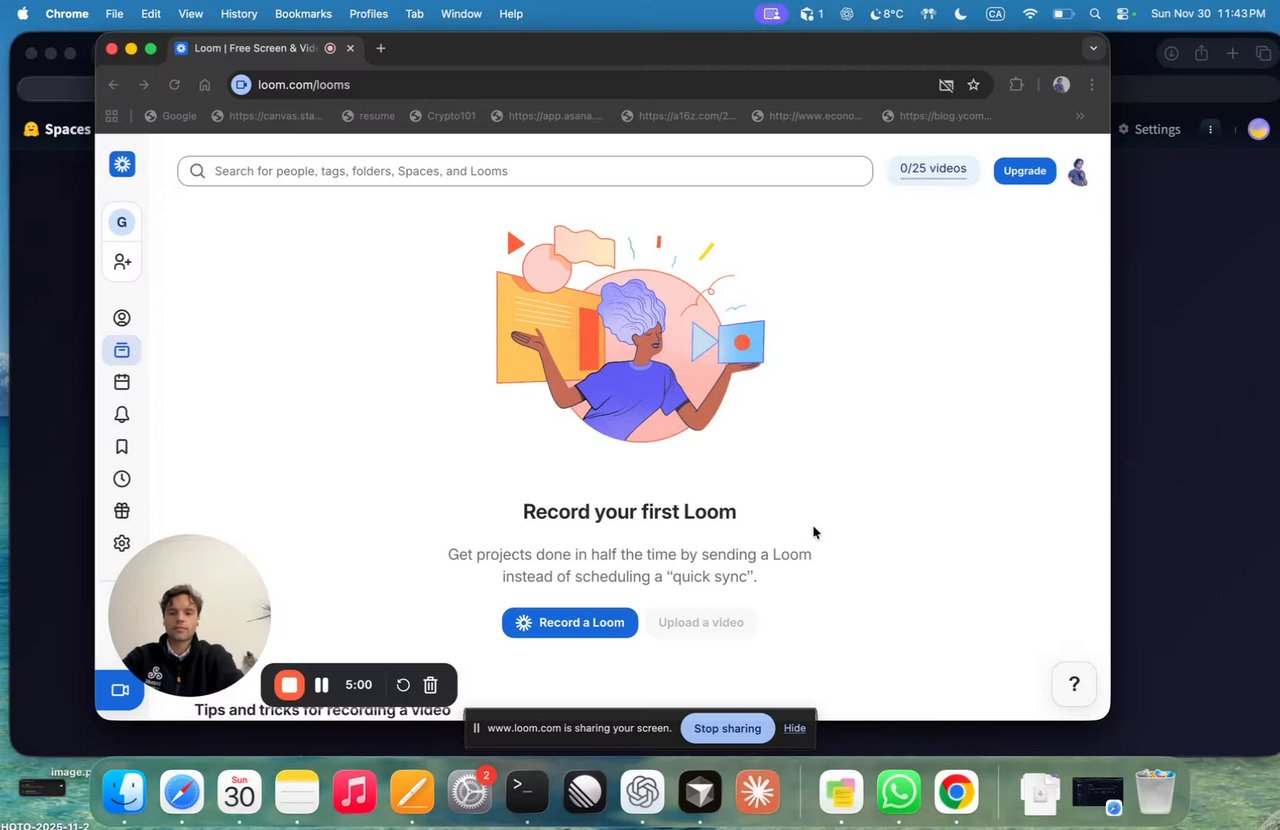The width and height of the screenshot is (1280, 830).
Task: Open Settings in the background window
Action: pos(1149,129)
